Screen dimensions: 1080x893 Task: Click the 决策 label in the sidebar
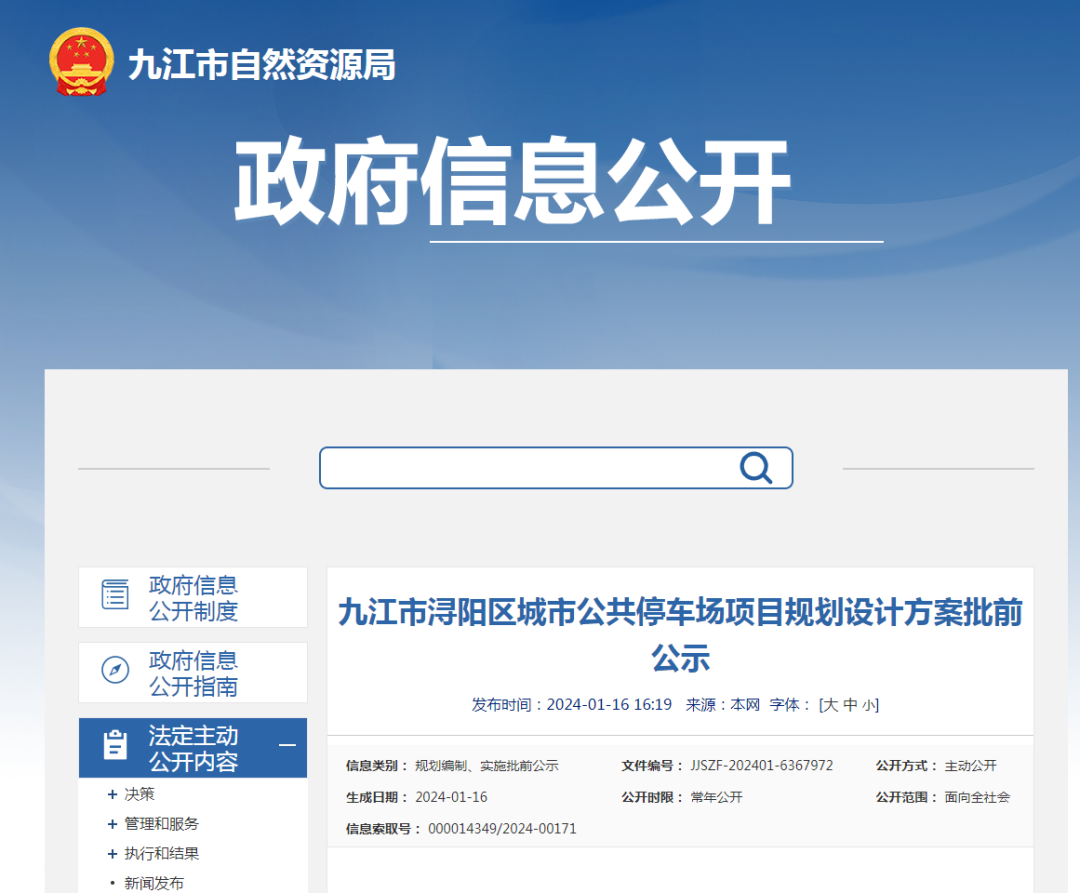(139, 795)
